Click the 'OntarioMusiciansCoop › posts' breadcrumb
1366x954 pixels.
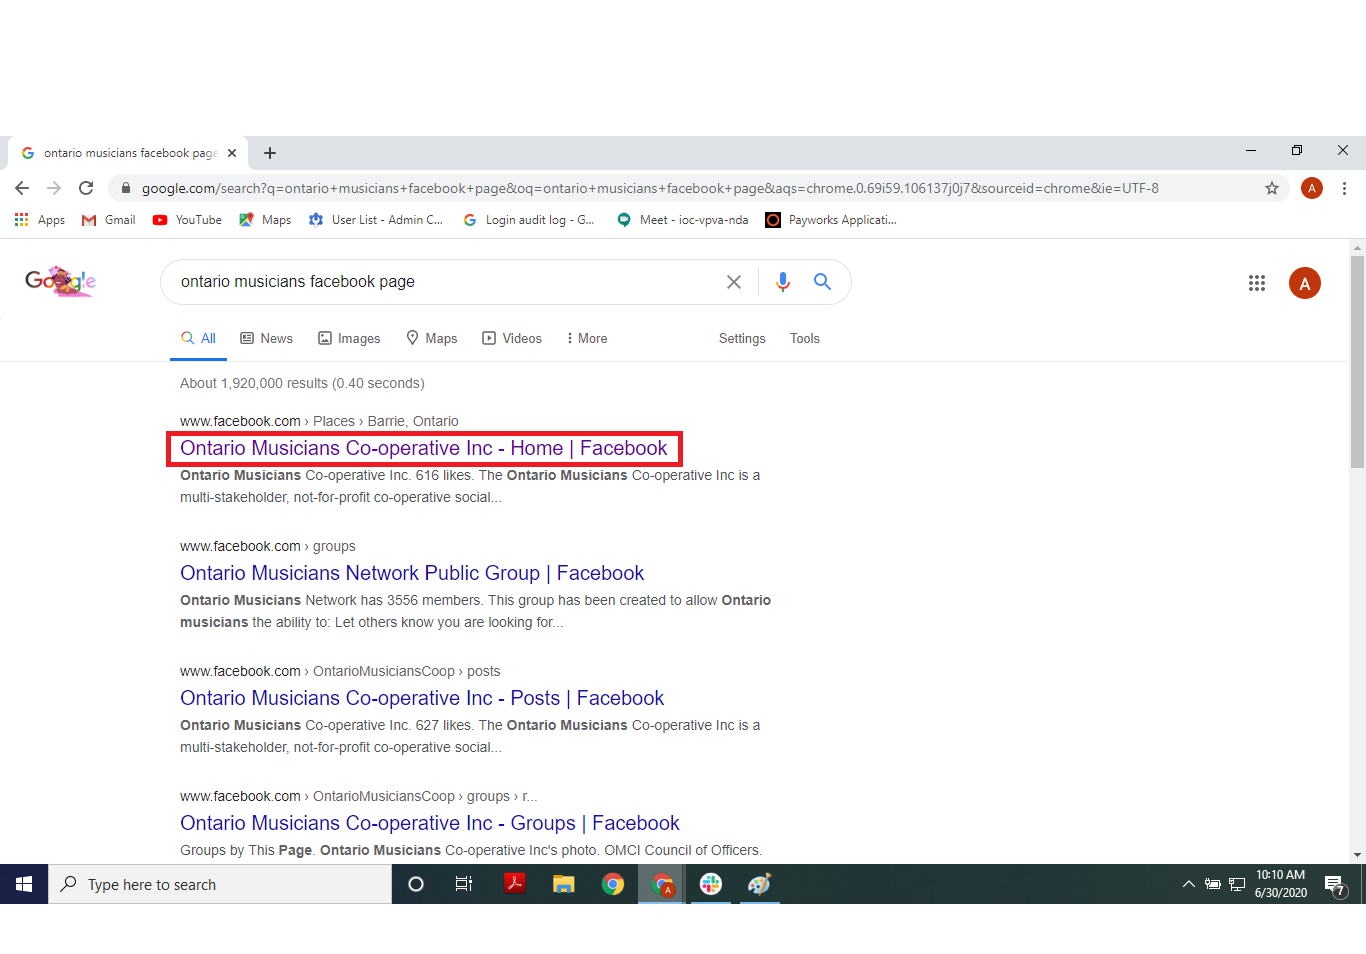406,671
